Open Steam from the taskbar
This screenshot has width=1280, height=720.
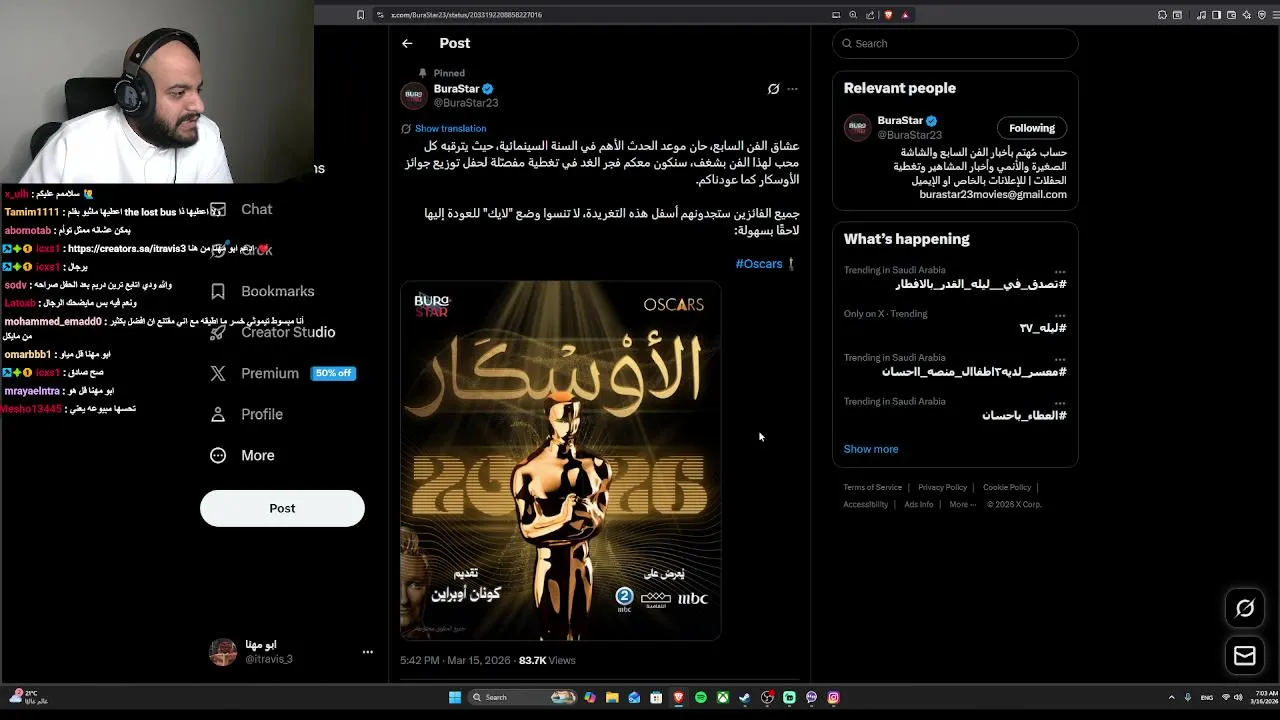[744, 697]
